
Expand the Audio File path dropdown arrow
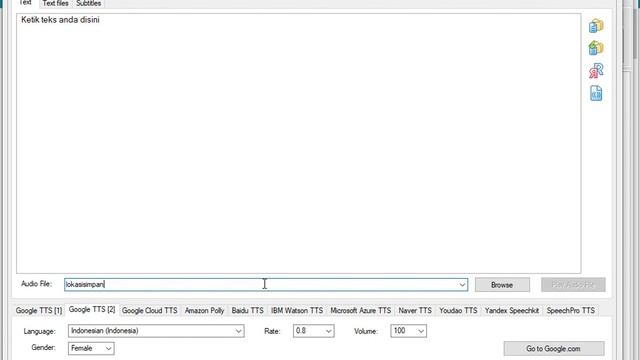(462, 284)
